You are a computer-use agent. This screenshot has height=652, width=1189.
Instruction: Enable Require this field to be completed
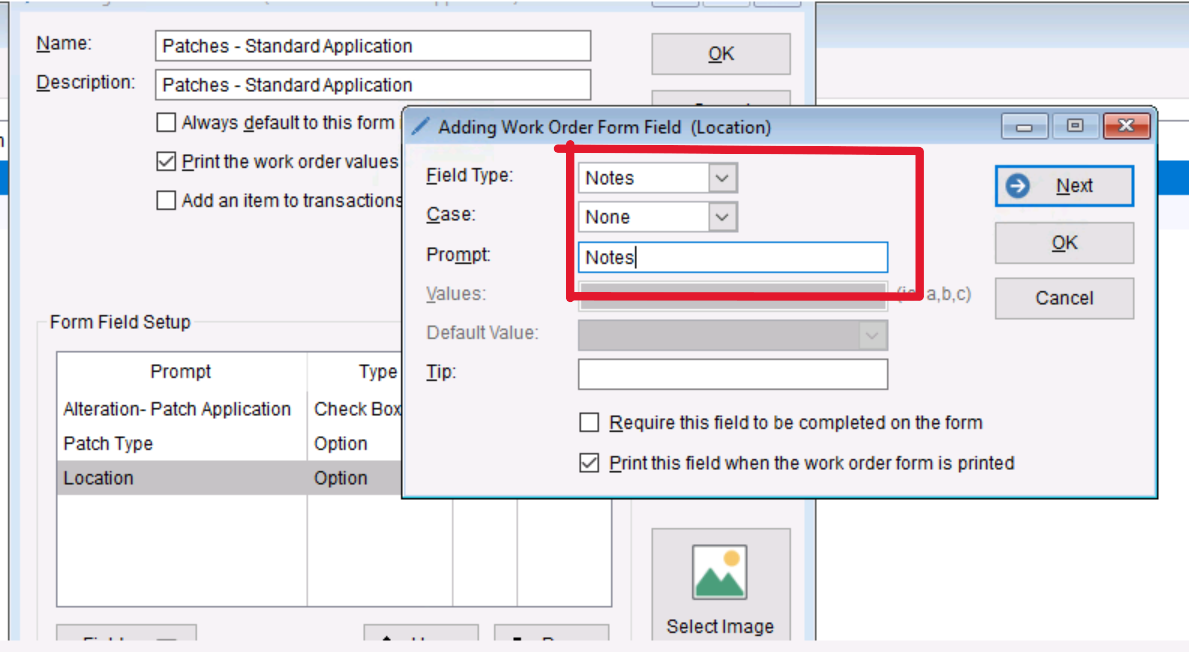(x=590, y=423)
